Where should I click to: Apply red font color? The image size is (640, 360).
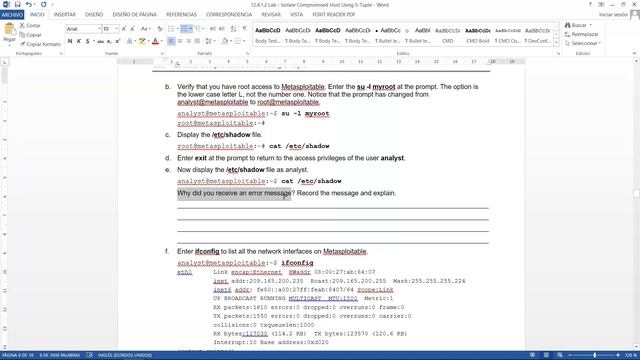(x=155, y=41)
